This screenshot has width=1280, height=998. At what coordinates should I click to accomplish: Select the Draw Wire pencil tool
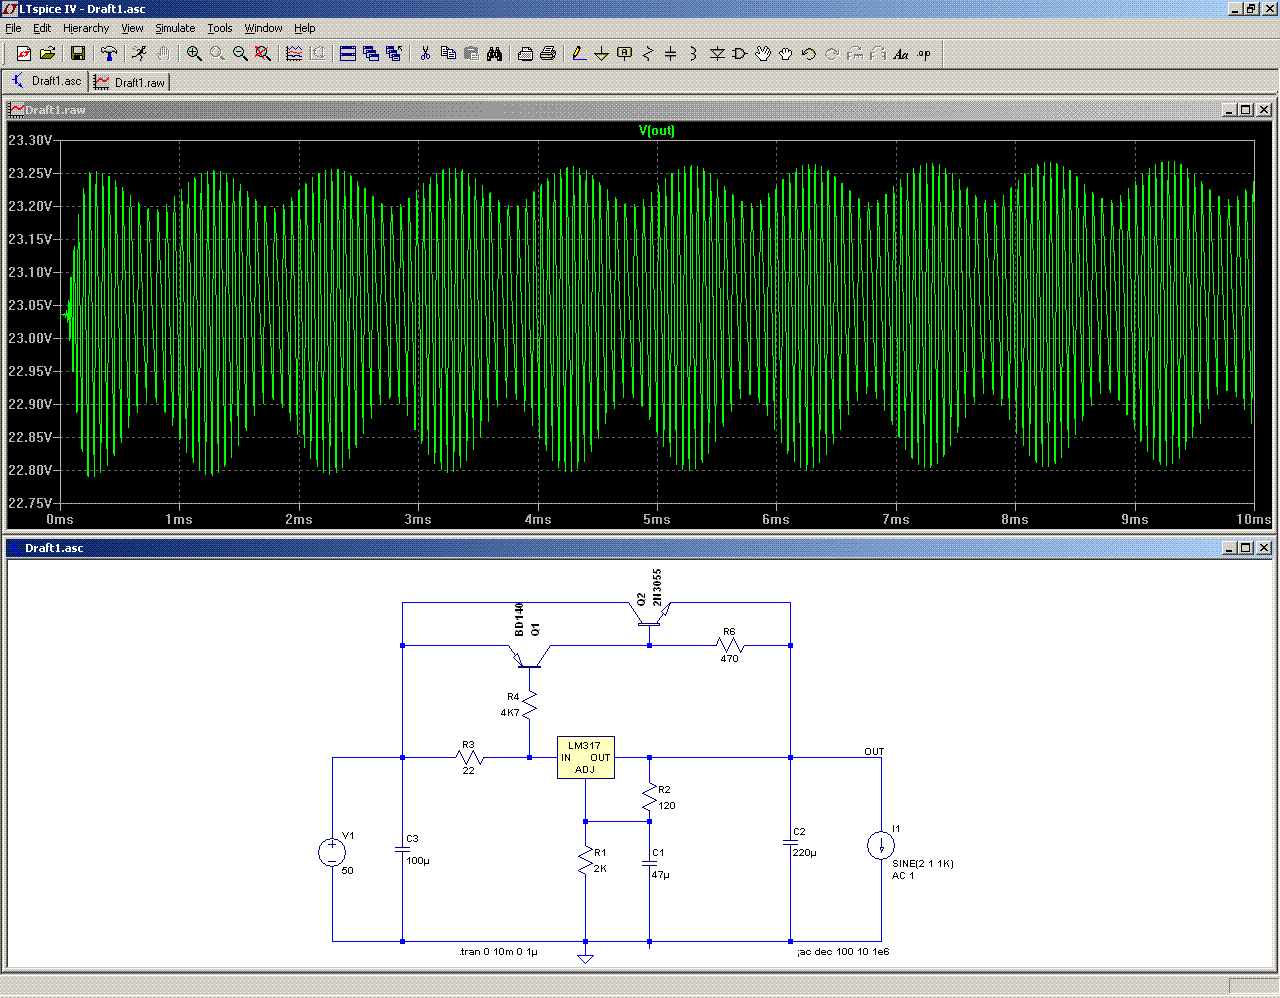[x=579, y=54]
